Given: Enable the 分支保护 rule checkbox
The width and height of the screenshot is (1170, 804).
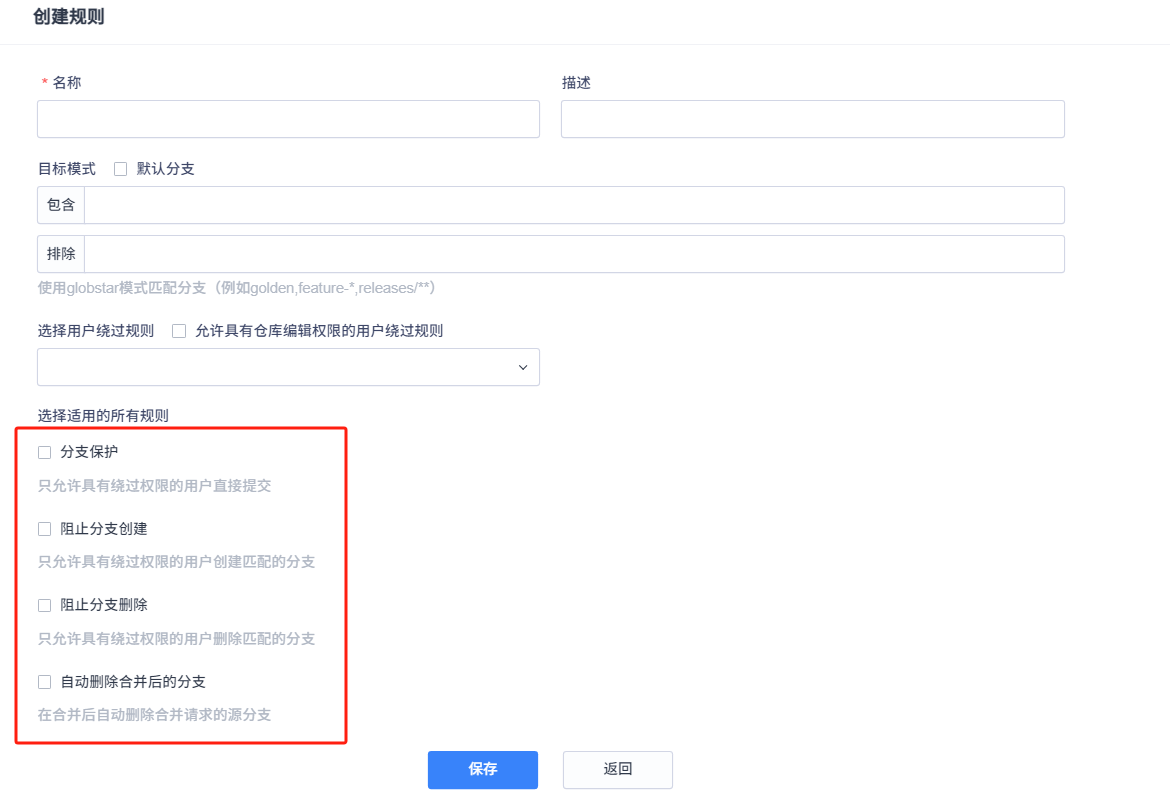Looking at the screenshot, I should (x=45, y=452).
